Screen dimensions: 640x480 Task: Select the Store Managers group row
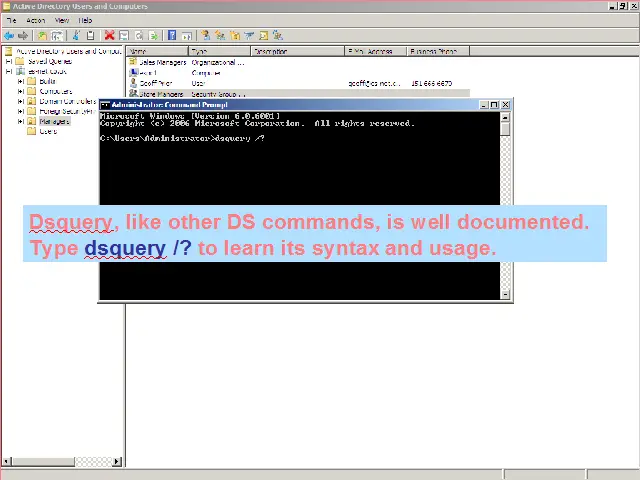298,94
